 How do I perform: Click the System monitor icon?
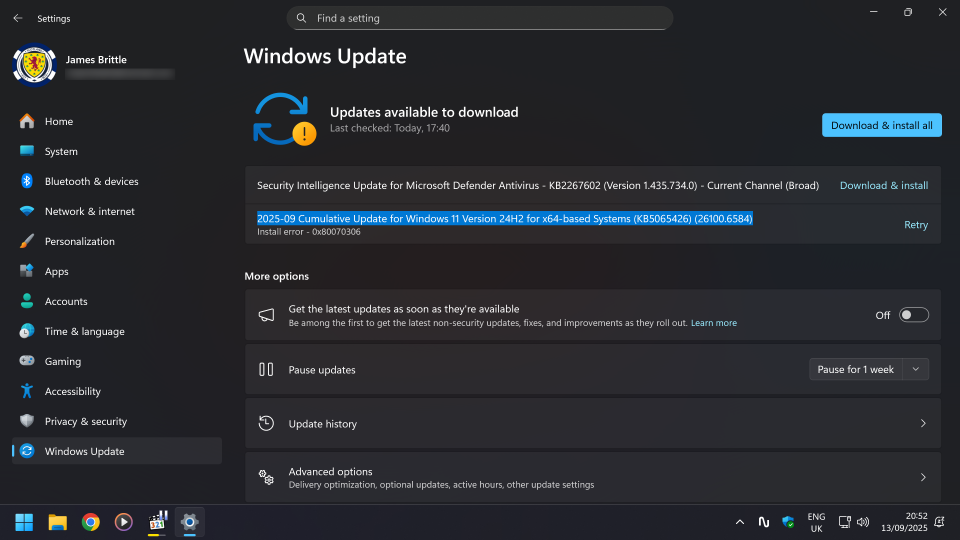pyautogui.click(x=27, y=151)
